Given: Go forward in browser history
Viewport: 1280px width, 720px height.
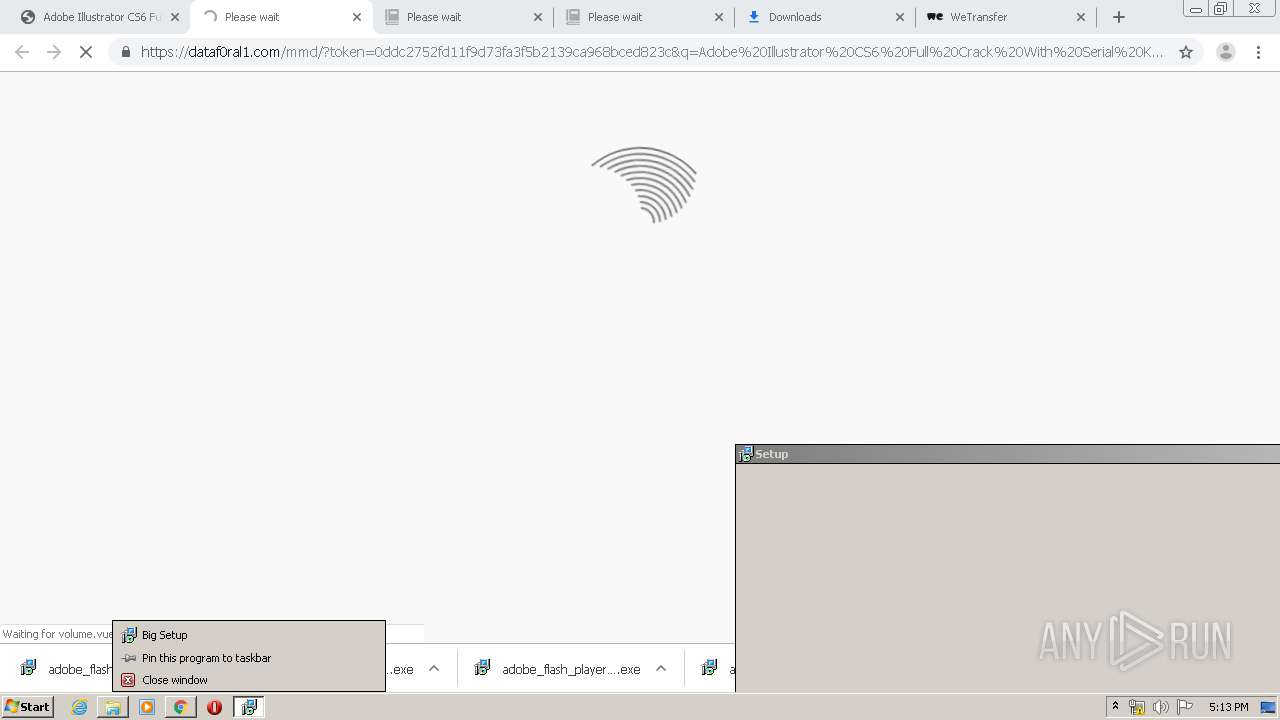Looking at the screenshot, I should pos(54,52).
